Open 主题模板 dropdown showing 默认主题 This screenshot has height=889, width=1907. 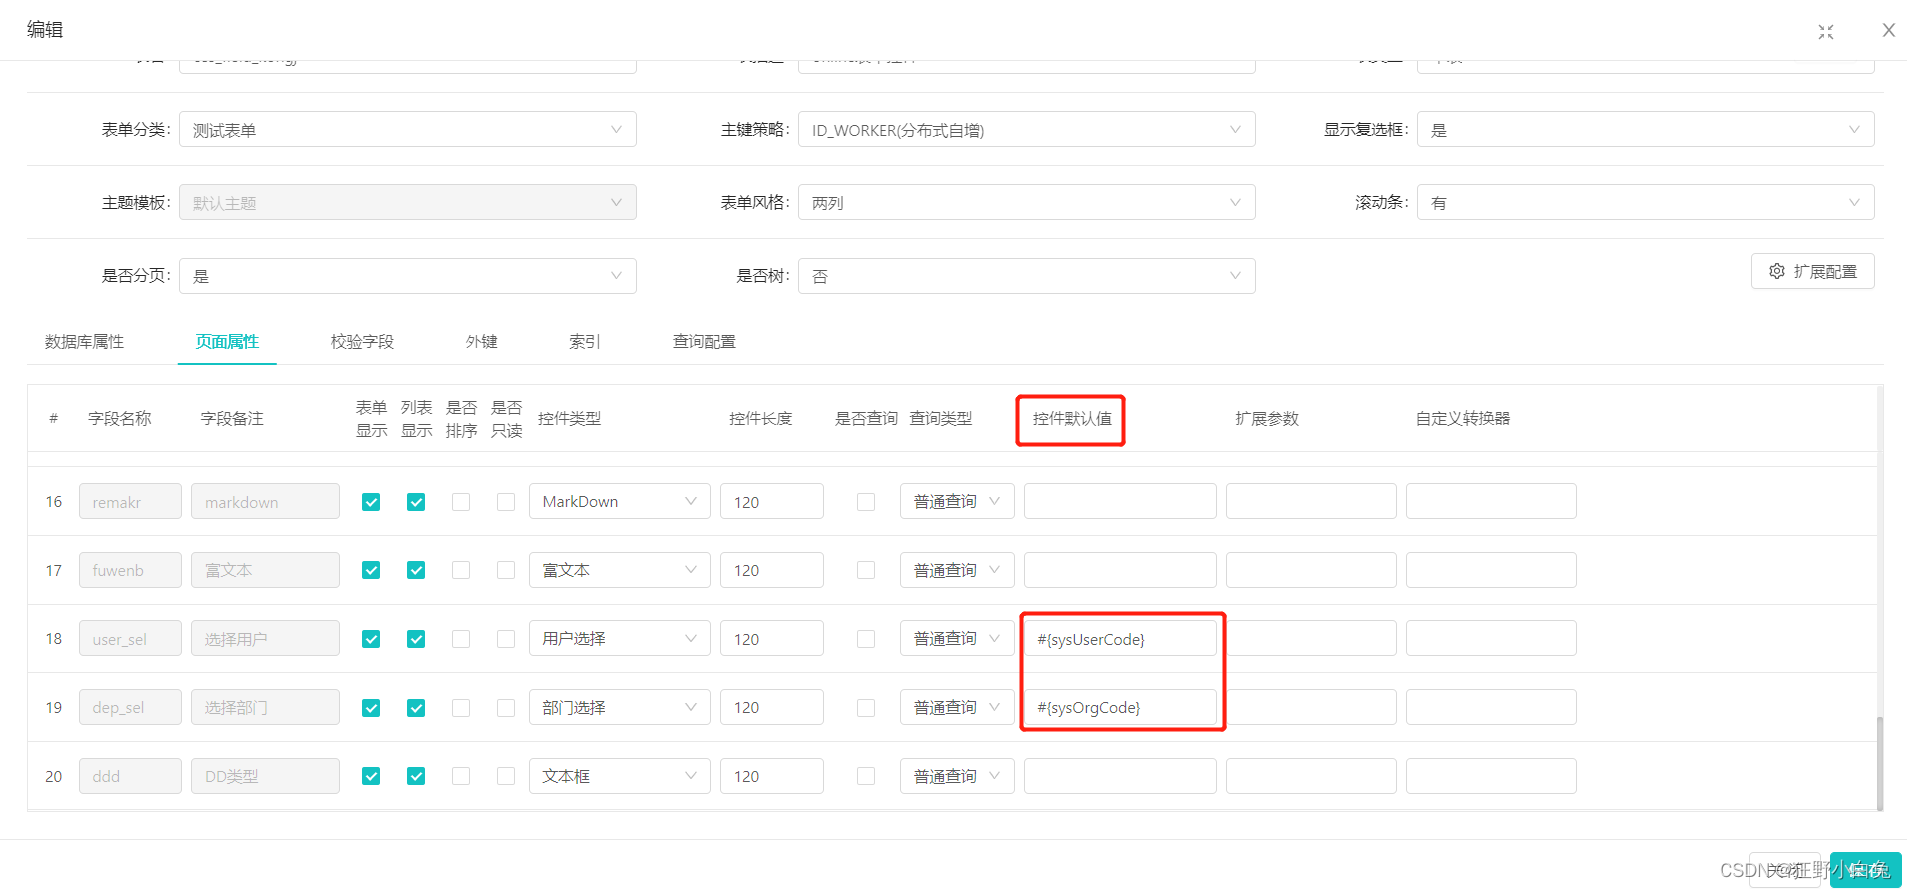(x=408, y=203)
